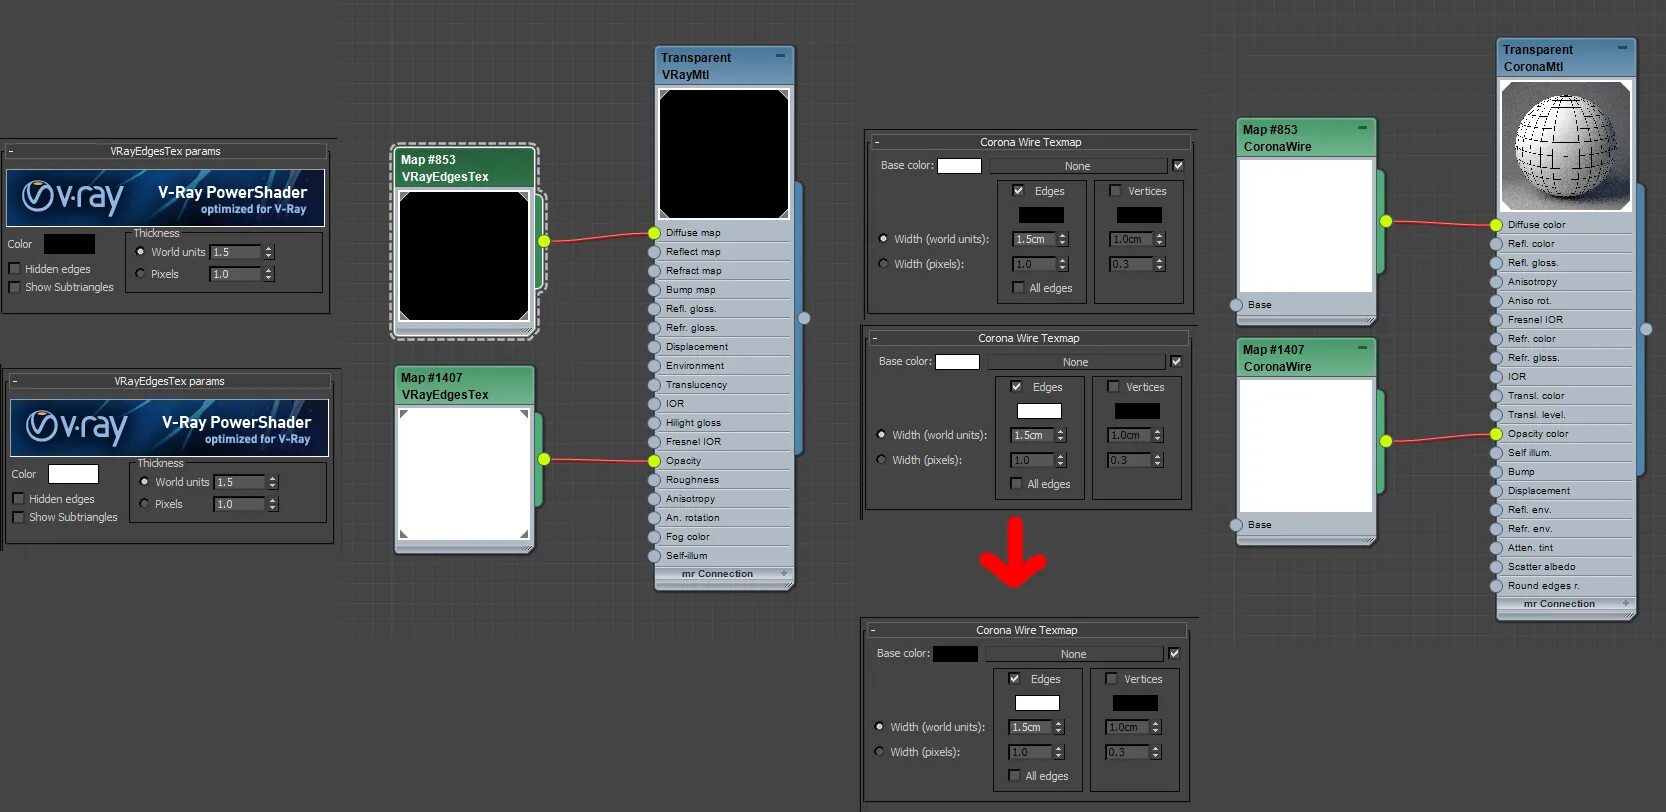Enable Show Subtriangles in the white-Color VRayEdgesTex panel
The width and height of the screenshot is (1666, 812).
point(18,517)
